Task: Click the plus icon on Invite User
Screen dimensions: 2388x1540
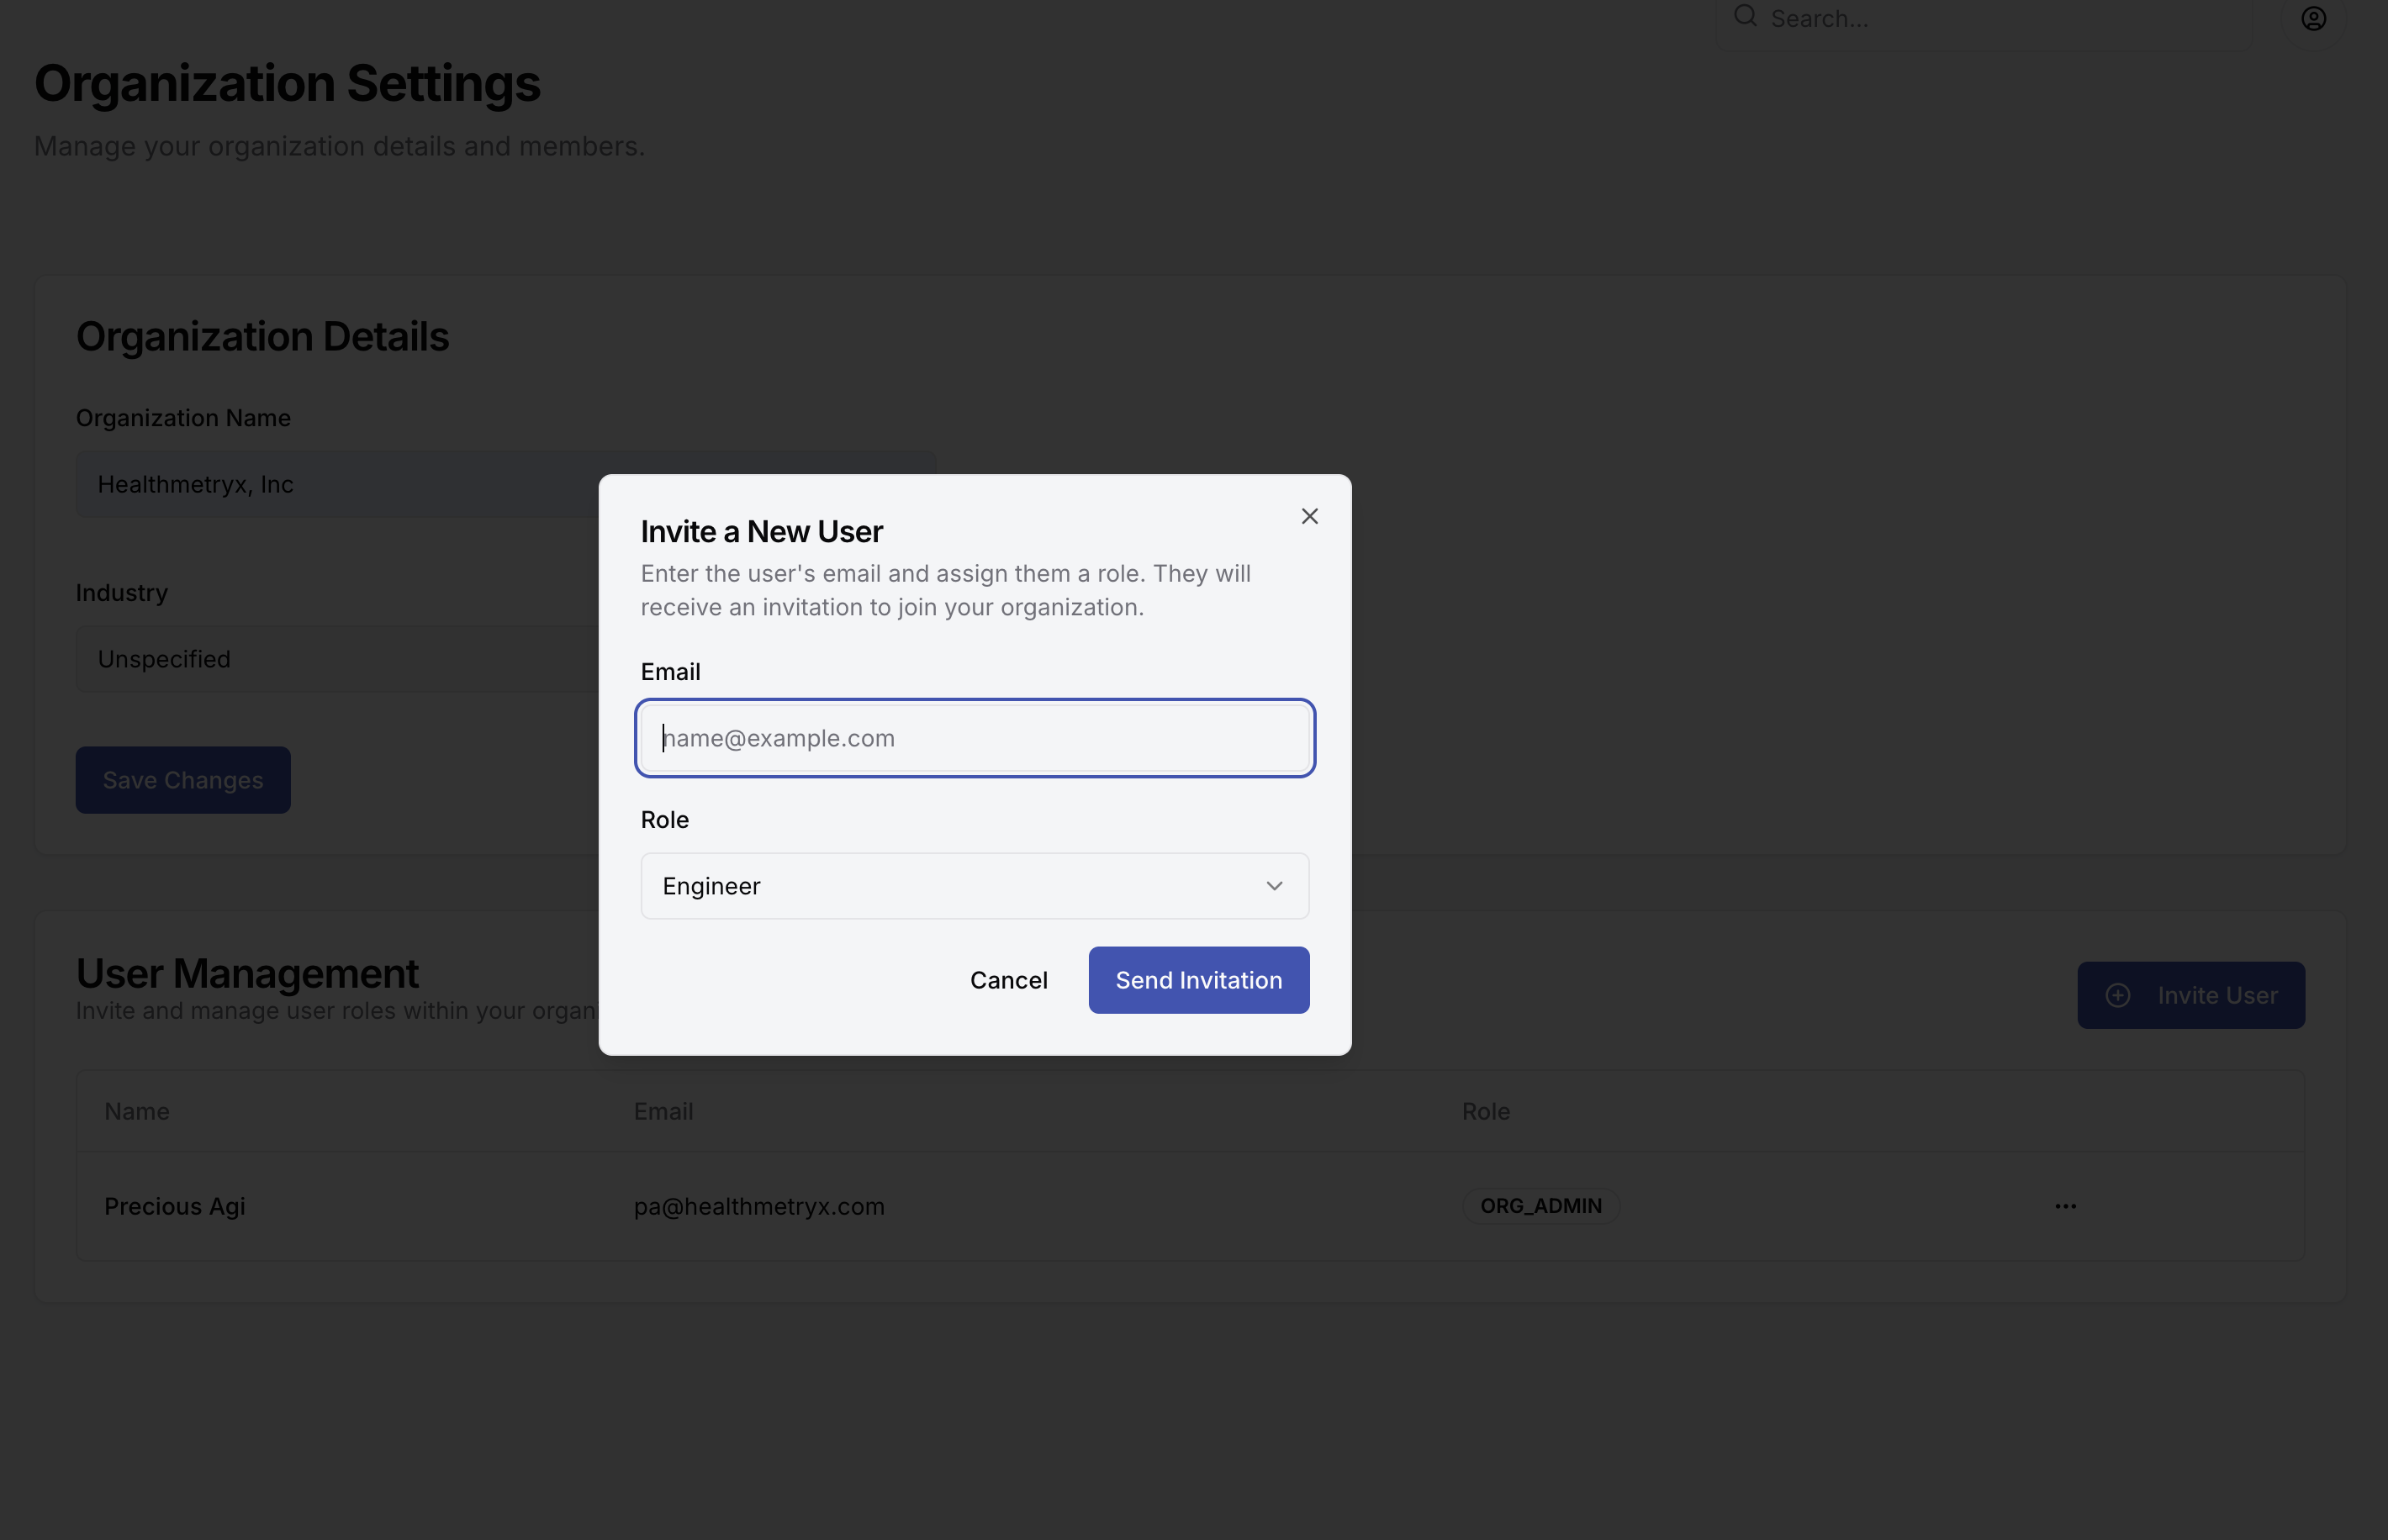Action: [x=2117, y=995]
